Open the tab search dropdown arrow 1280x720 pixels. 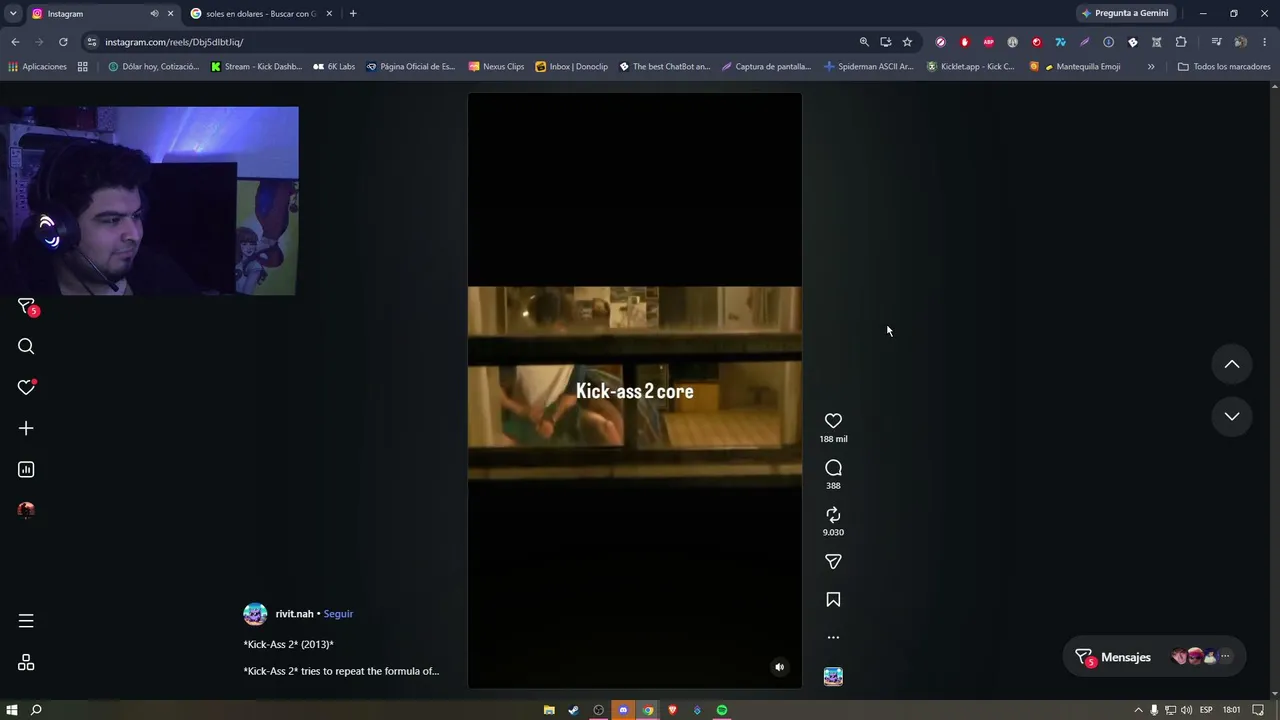[x=12, y=14]
